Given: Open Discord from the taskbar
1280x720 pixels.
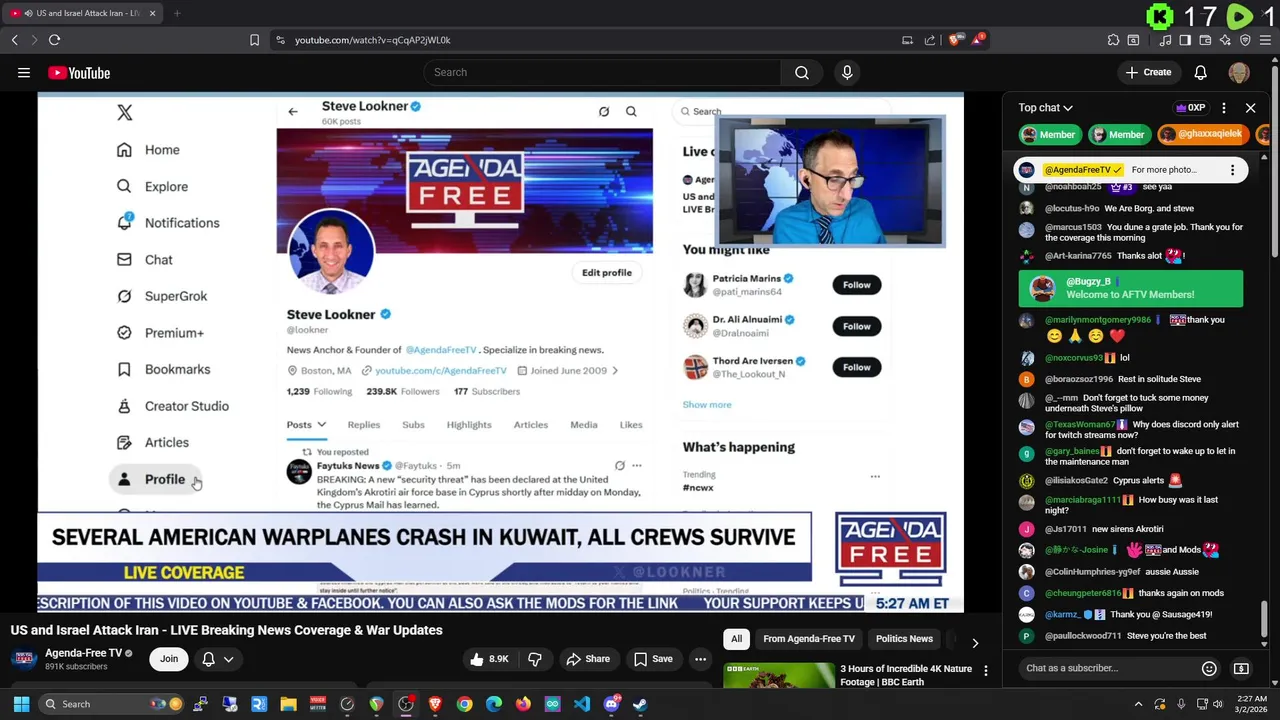Looking at the screenshot, I should click(611, 704).
